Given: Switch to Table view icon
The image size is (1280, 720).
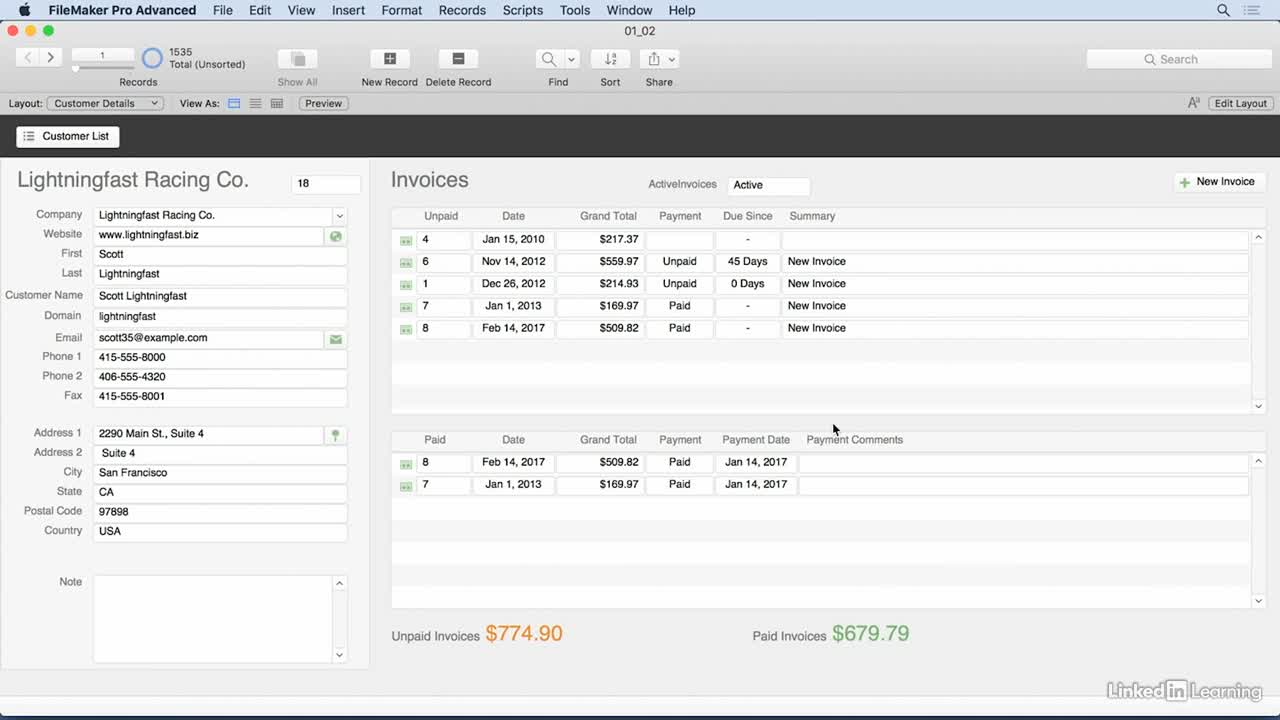Looking at the screenshot, I should pos(277,103).
